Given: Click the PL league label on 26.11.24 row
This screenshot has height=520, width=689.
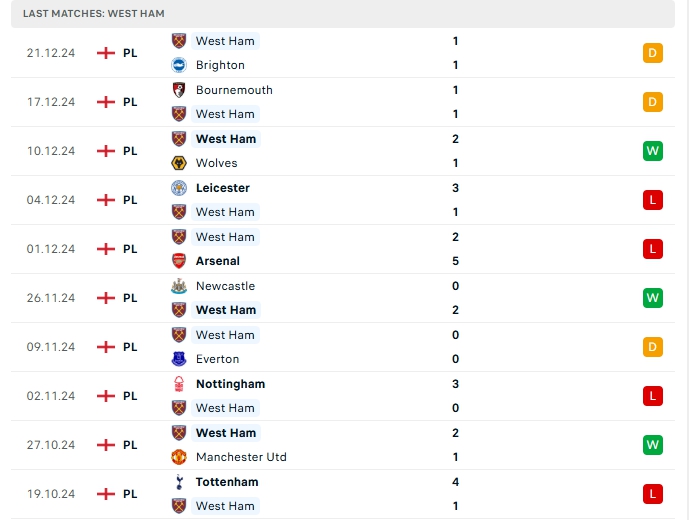Looking at the screenshot, I should pos(131,298).
